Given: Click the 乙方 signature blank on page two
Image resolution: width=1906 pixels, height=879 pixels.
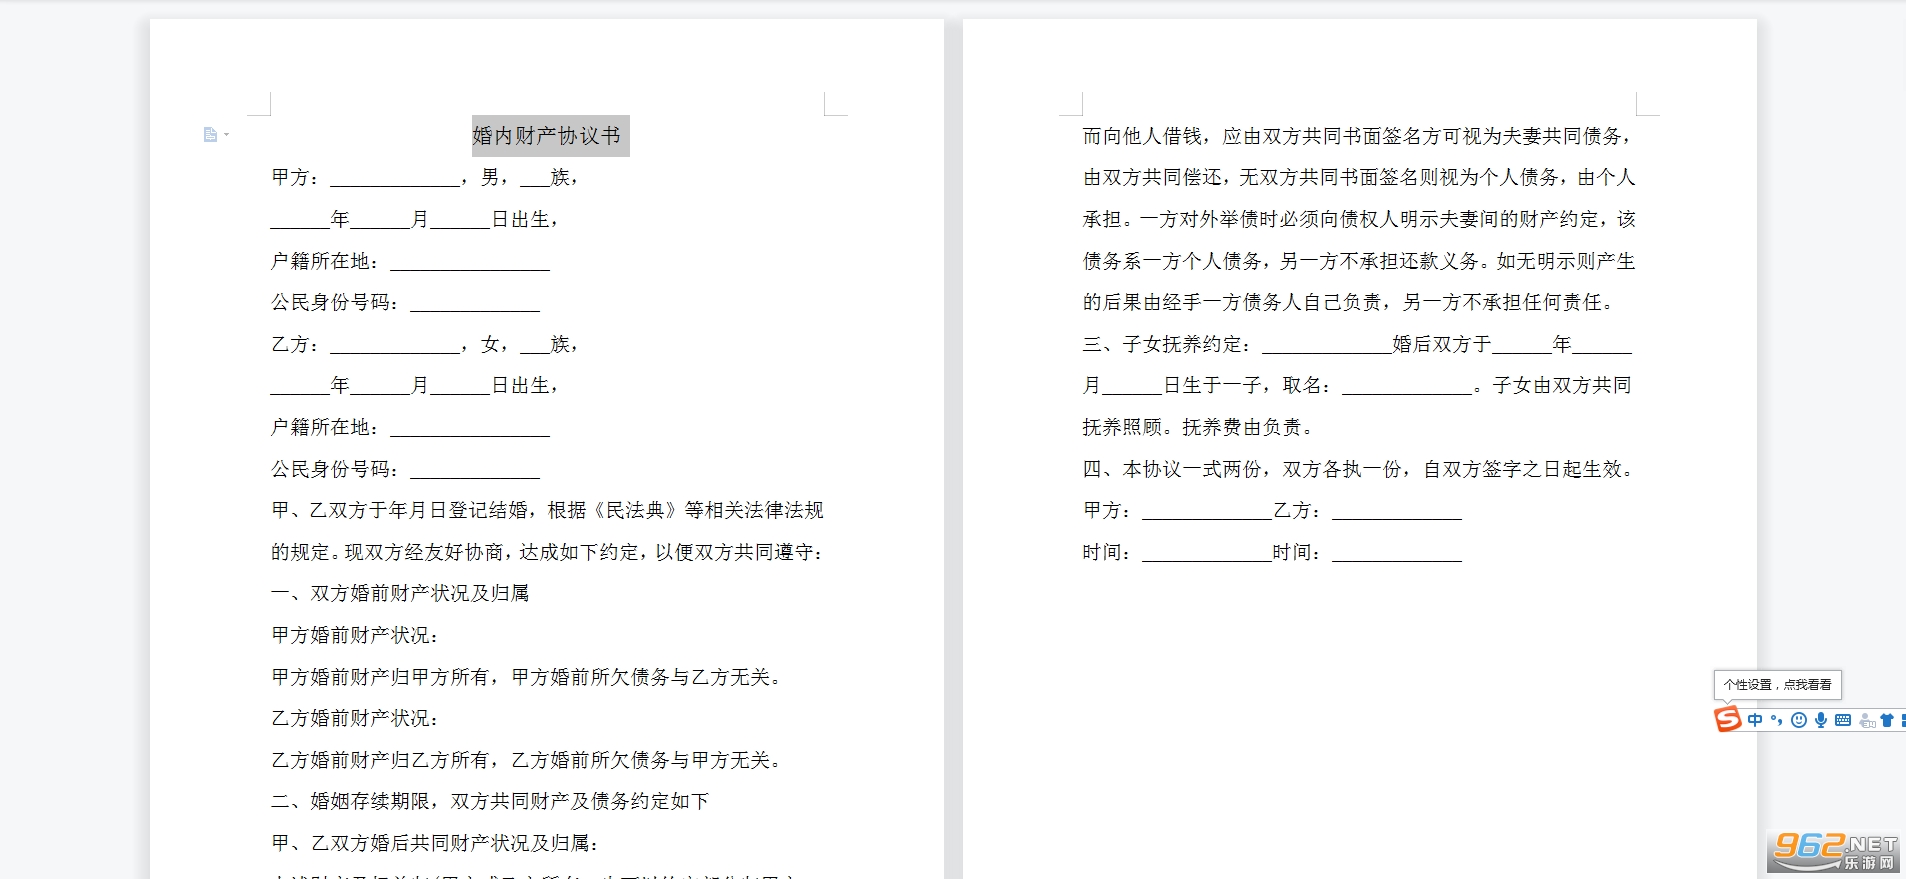Looking at the screenshot, I should 1397,511.
